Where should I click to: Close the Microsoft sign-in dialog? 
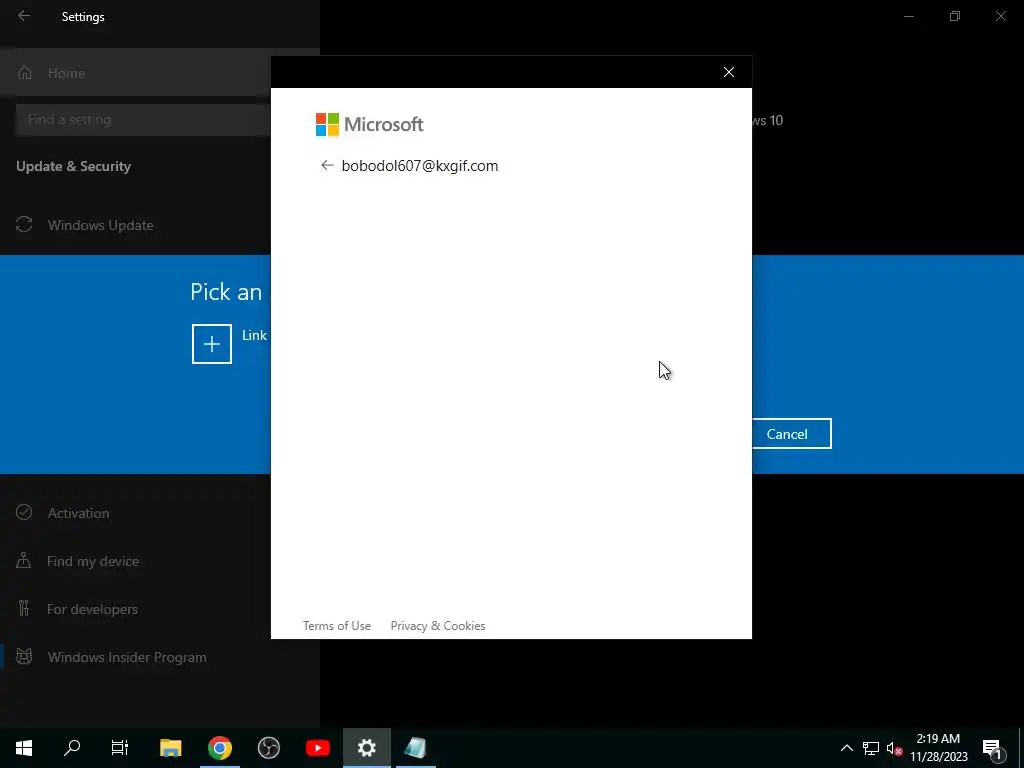click(x=729, y=72)
